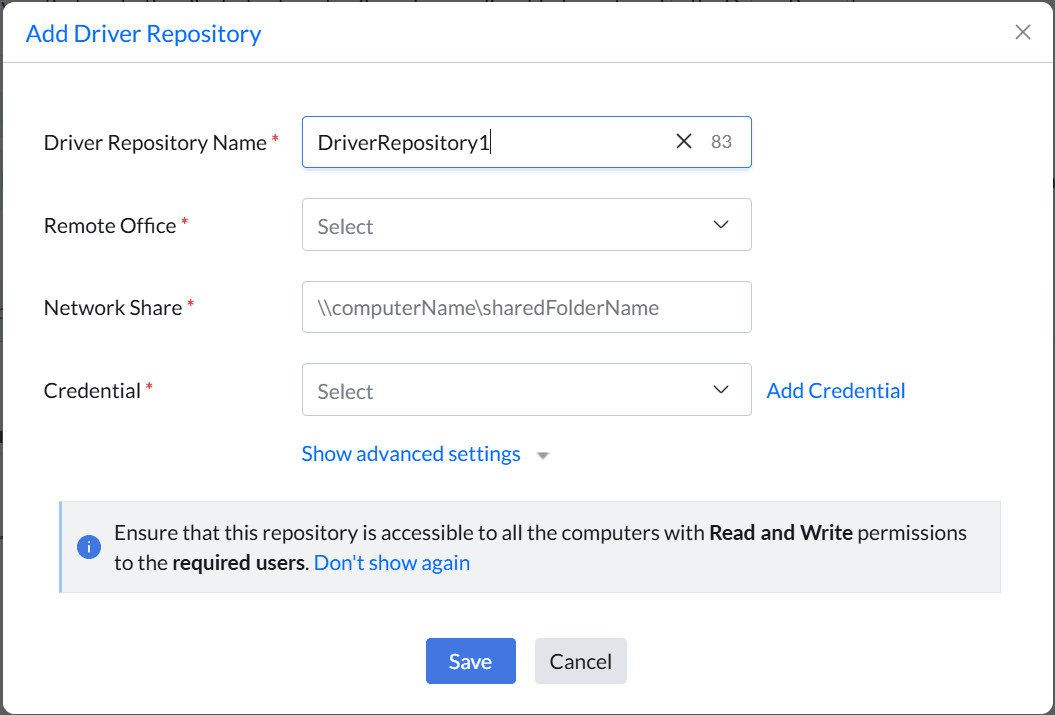Viewport: 1055px width, 715px height.
Task: Focus the Network Share input field
Action: (x=527, y=307)
